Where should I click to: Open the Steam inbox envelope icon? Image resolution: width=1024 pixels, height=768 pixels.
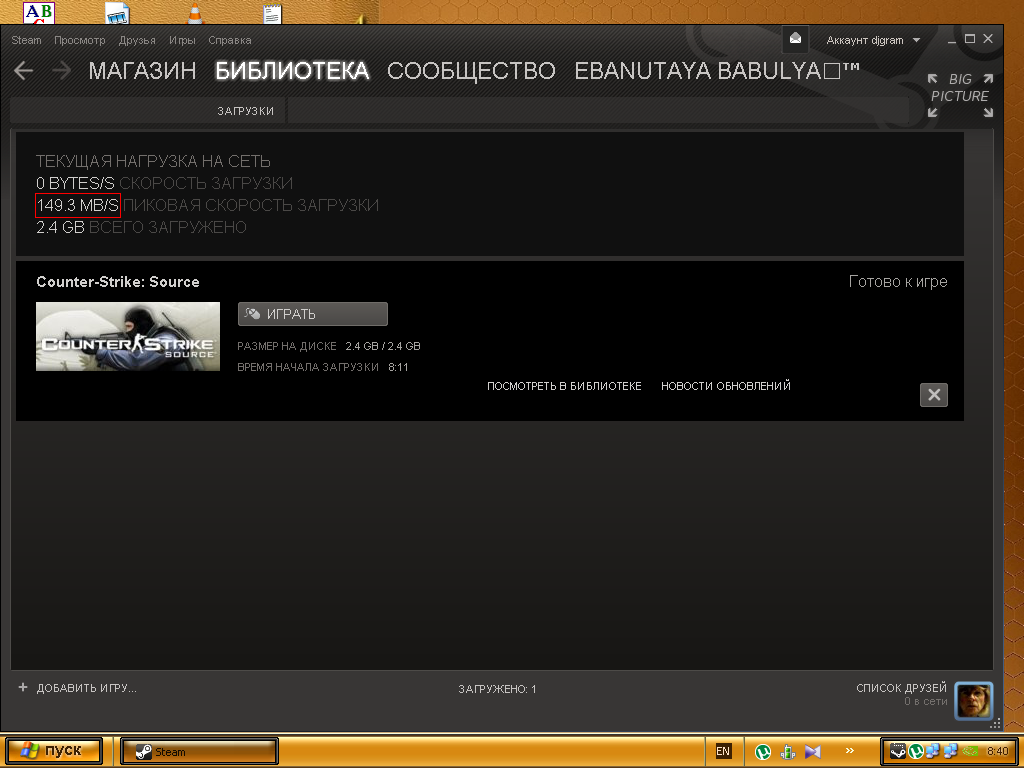coord(795,39)
